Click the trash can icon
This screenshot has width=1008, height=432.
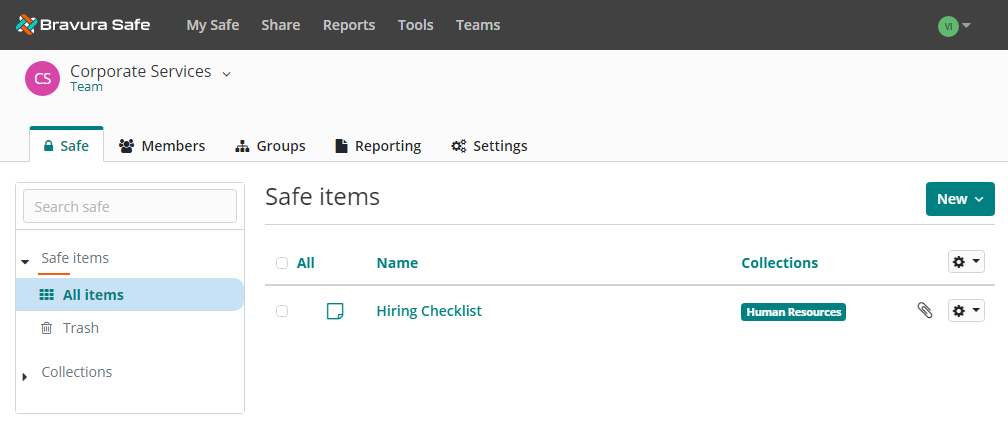coord(47,328)
